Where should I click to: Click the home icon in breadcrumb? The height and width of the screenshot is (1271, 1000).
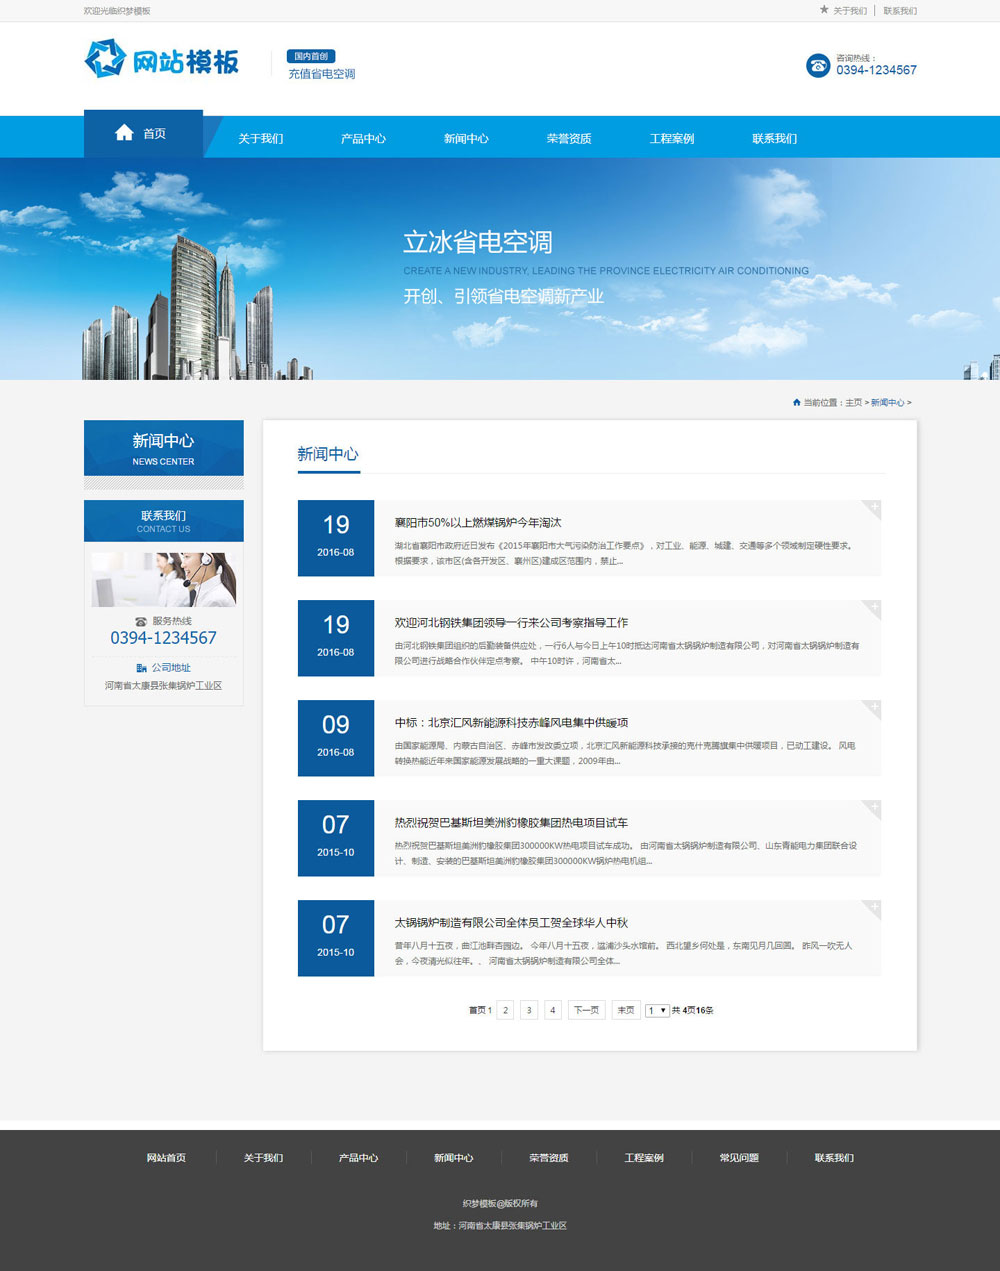tap(796, 402)
